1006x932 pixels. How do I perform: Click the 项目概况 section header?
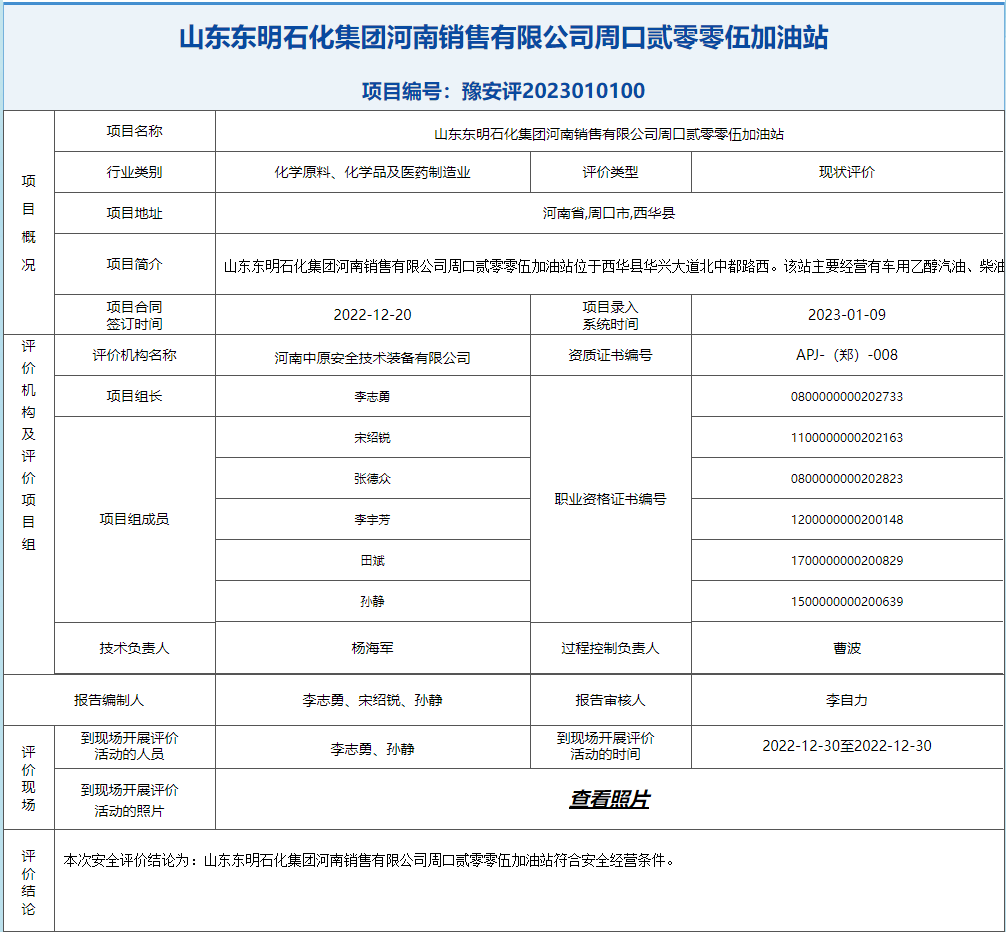(x=29, y=222)
